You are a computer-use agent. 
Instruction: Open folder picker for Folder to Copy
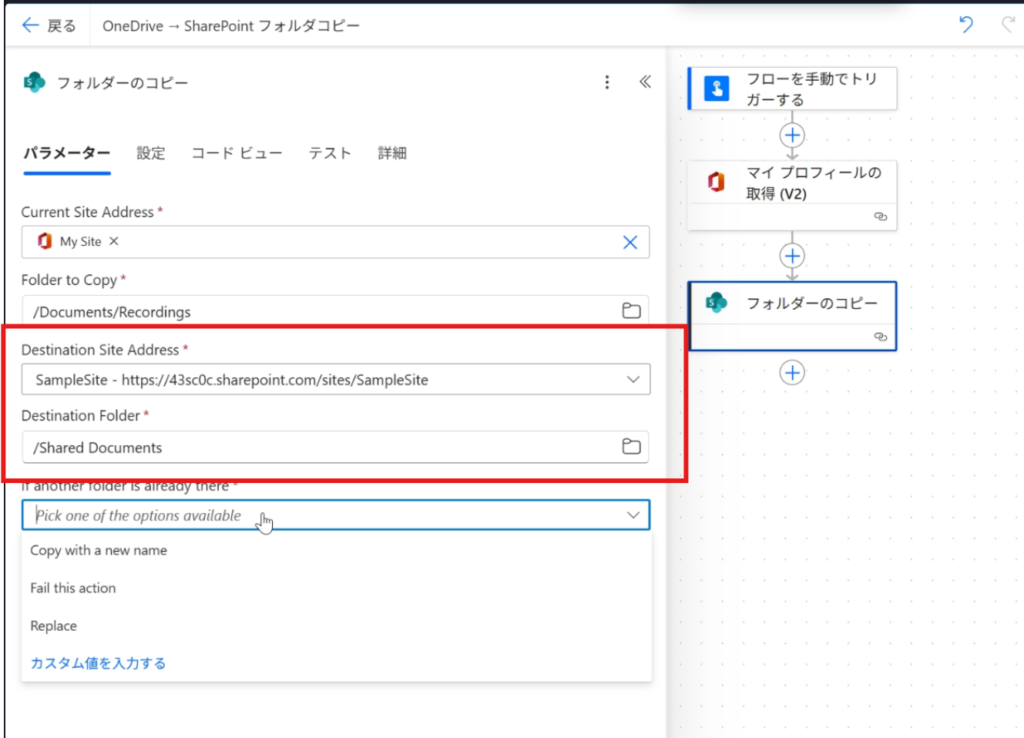click(x=631, y=311)
